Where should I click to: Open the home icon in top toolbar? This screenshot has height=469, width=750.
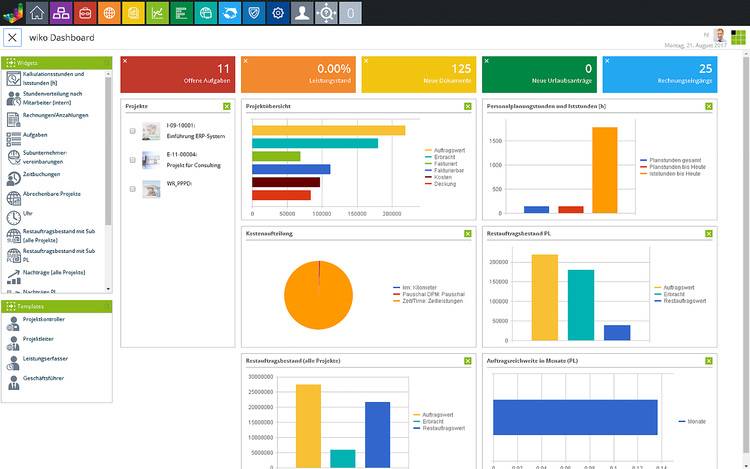click(37, 12)
